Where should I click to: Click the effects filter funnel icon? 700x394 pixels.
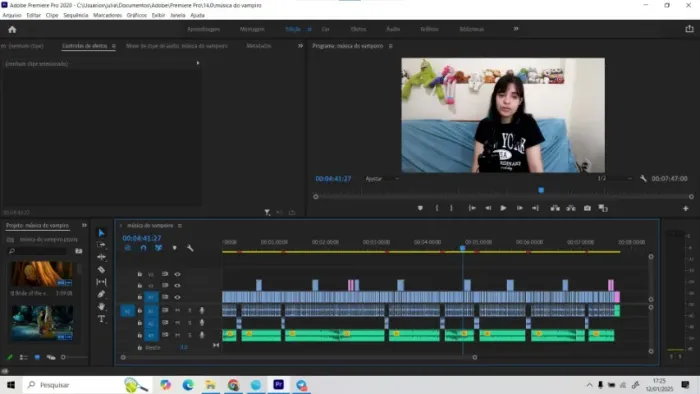coord(267,212)
